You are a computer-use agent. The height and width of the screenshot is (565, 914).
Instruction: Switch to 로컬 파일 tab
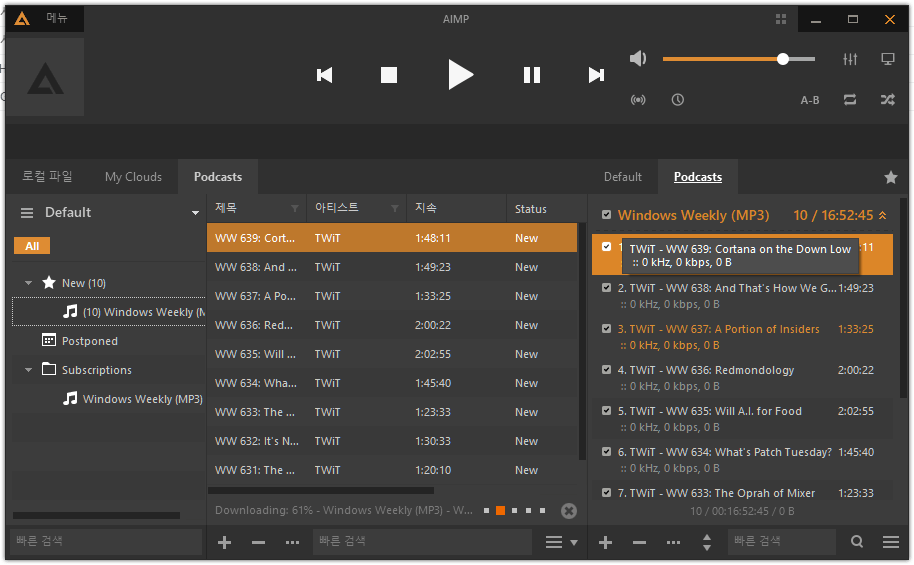point(47,176)
